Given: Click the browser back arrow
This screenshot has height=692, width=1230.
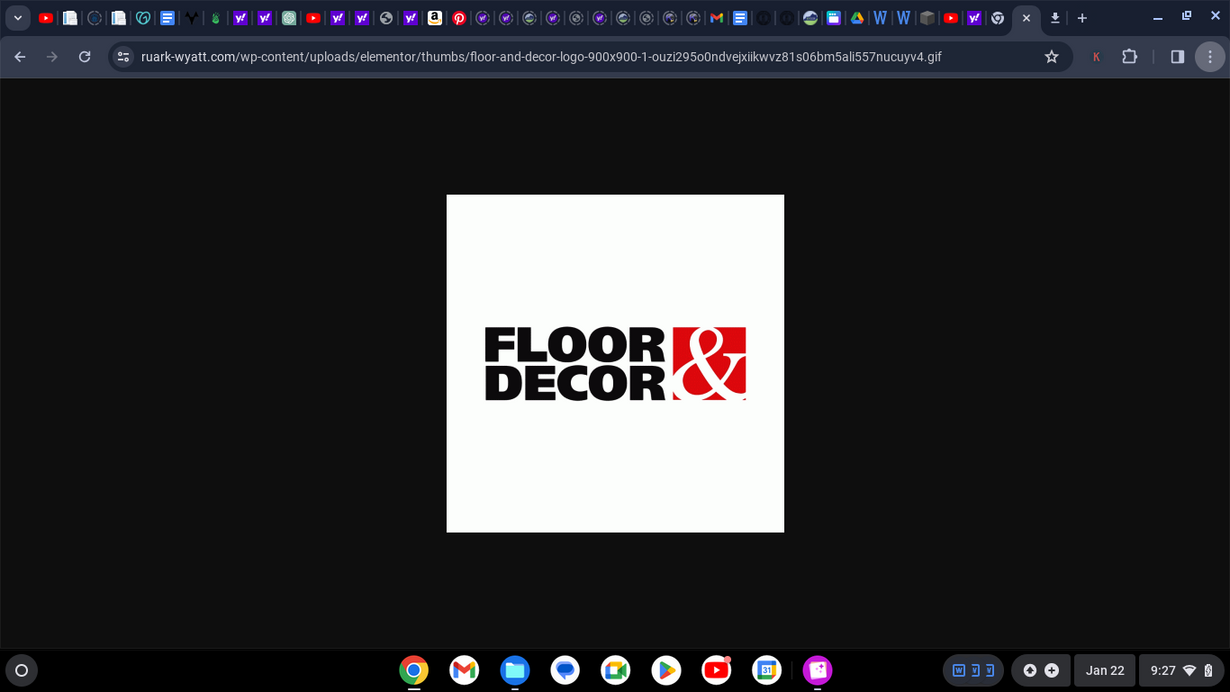Looking at the screenshot, I should click(20, 57).
